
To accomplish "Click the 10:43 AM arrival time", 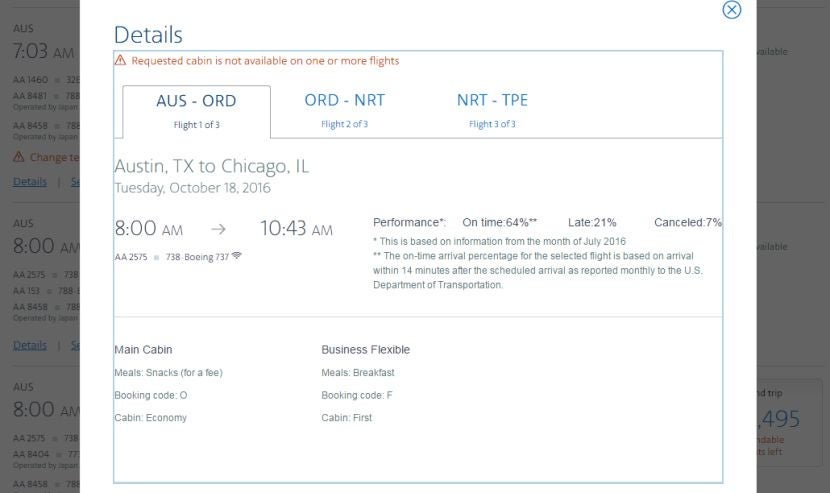I will [x=296, y=229].
